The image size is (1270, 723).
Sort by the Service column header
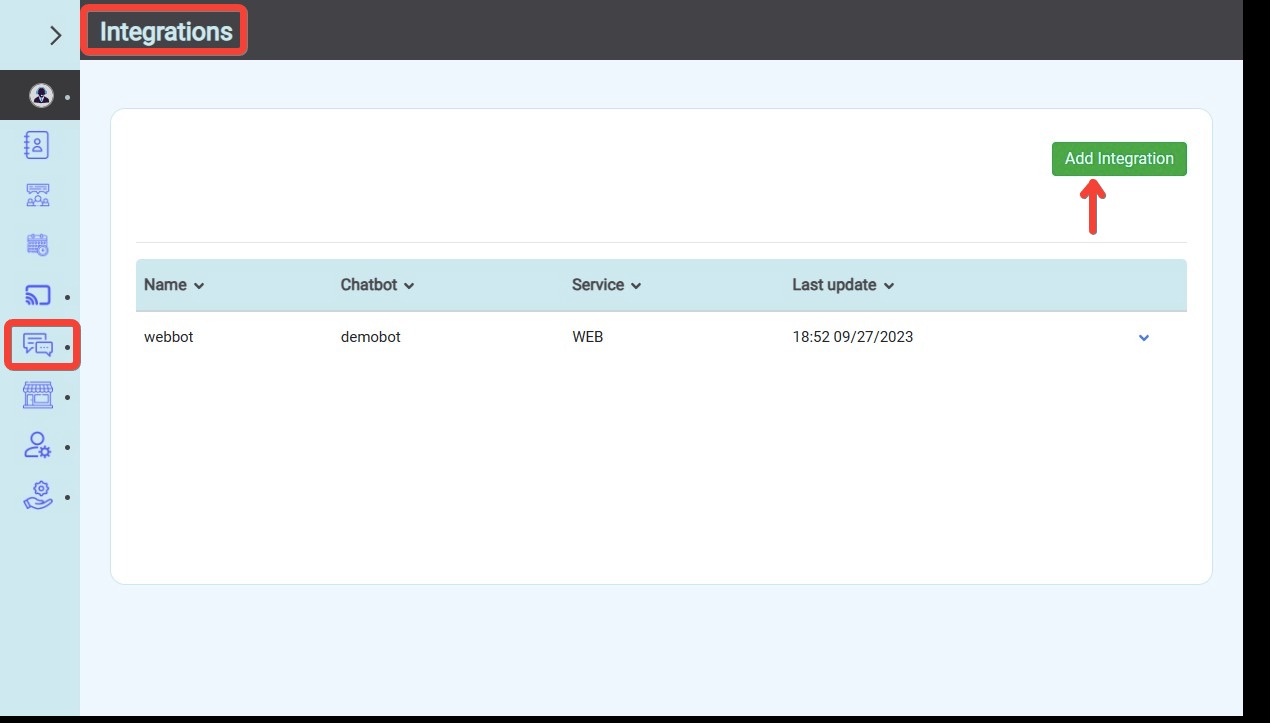pos(606,285)
